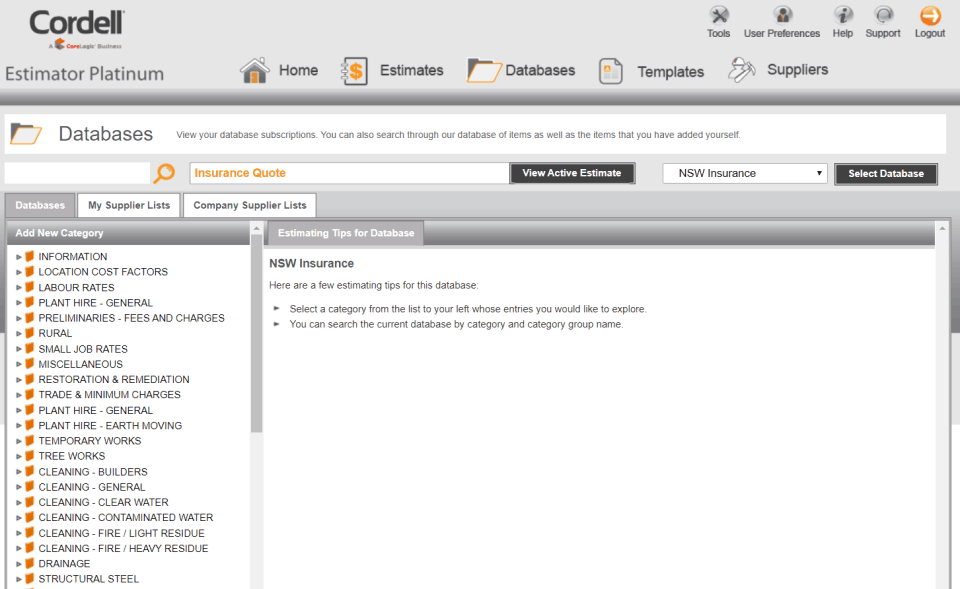Expand PLANT HIRE - EARTH MOVING category

[18, 426]
